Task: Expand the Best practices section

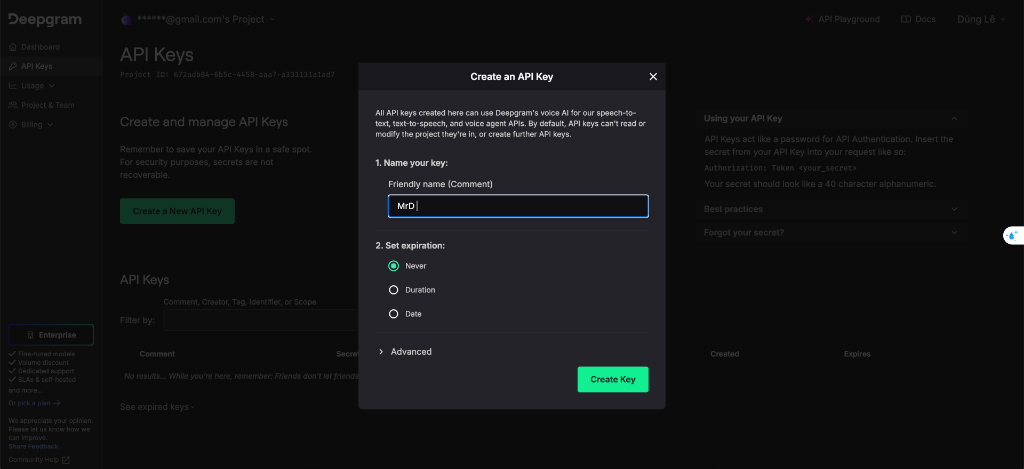Action: tap(831, 209)
